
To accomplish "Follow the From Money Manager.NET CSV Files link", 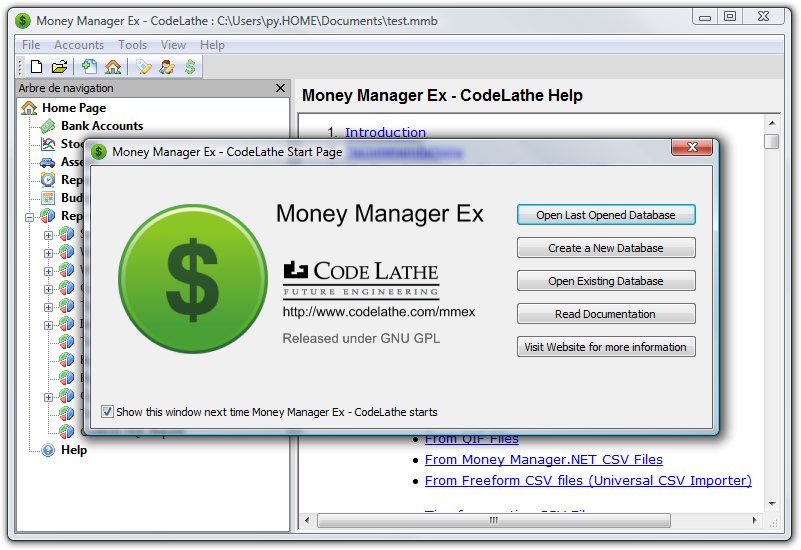I will click(543, 460).
